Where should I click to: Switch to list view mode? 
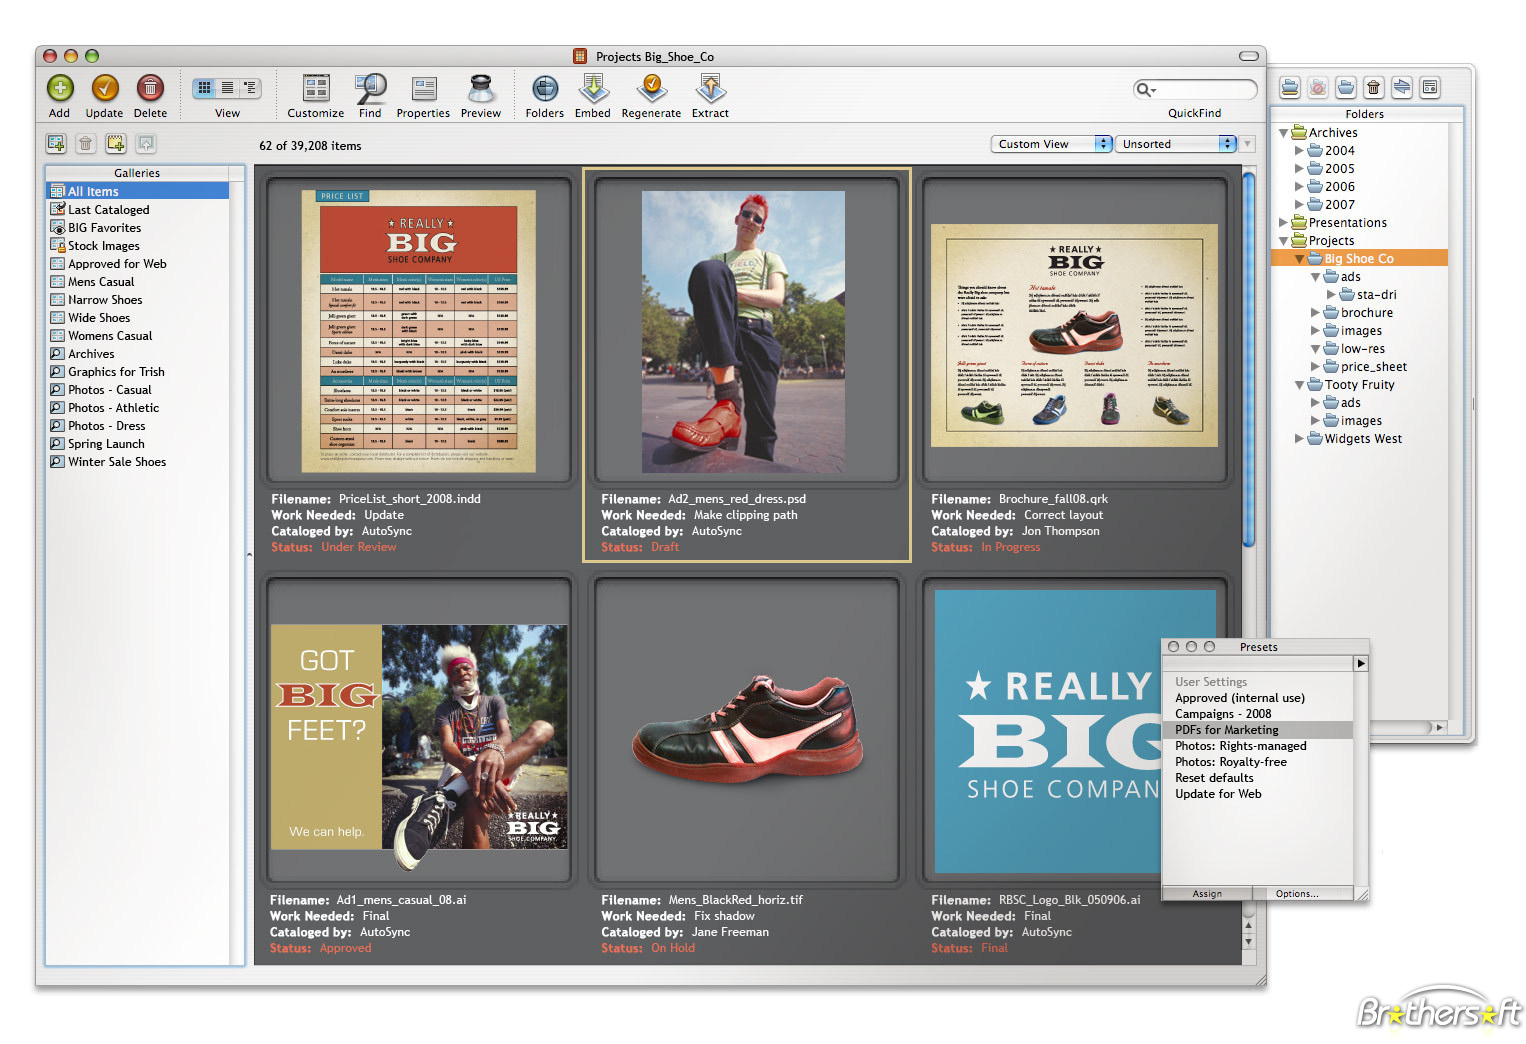point(228,88)
